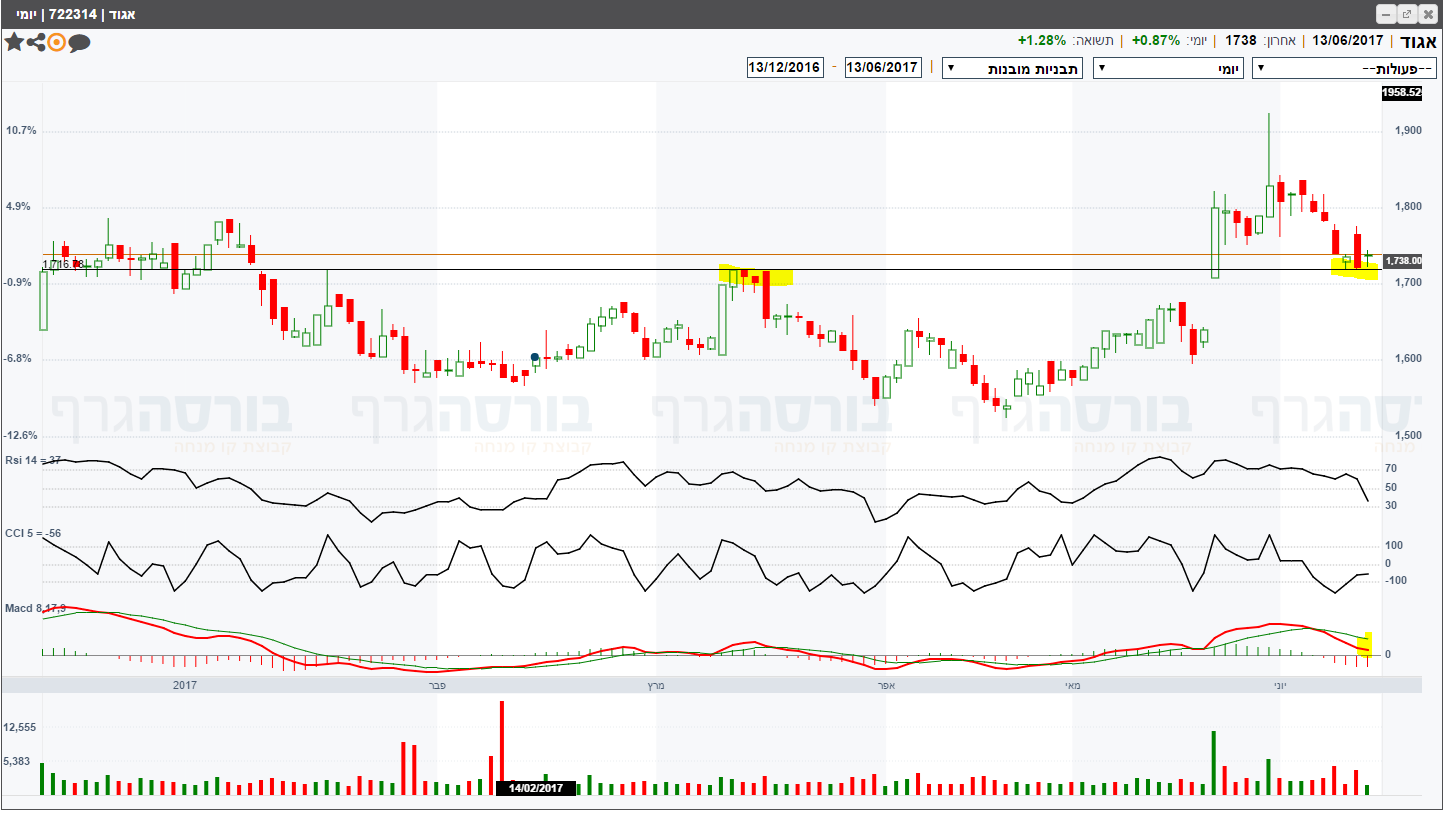1447x813 pixels.
Task: Click the Macd 8,17,9 indicator label
Action: [36, 608]
